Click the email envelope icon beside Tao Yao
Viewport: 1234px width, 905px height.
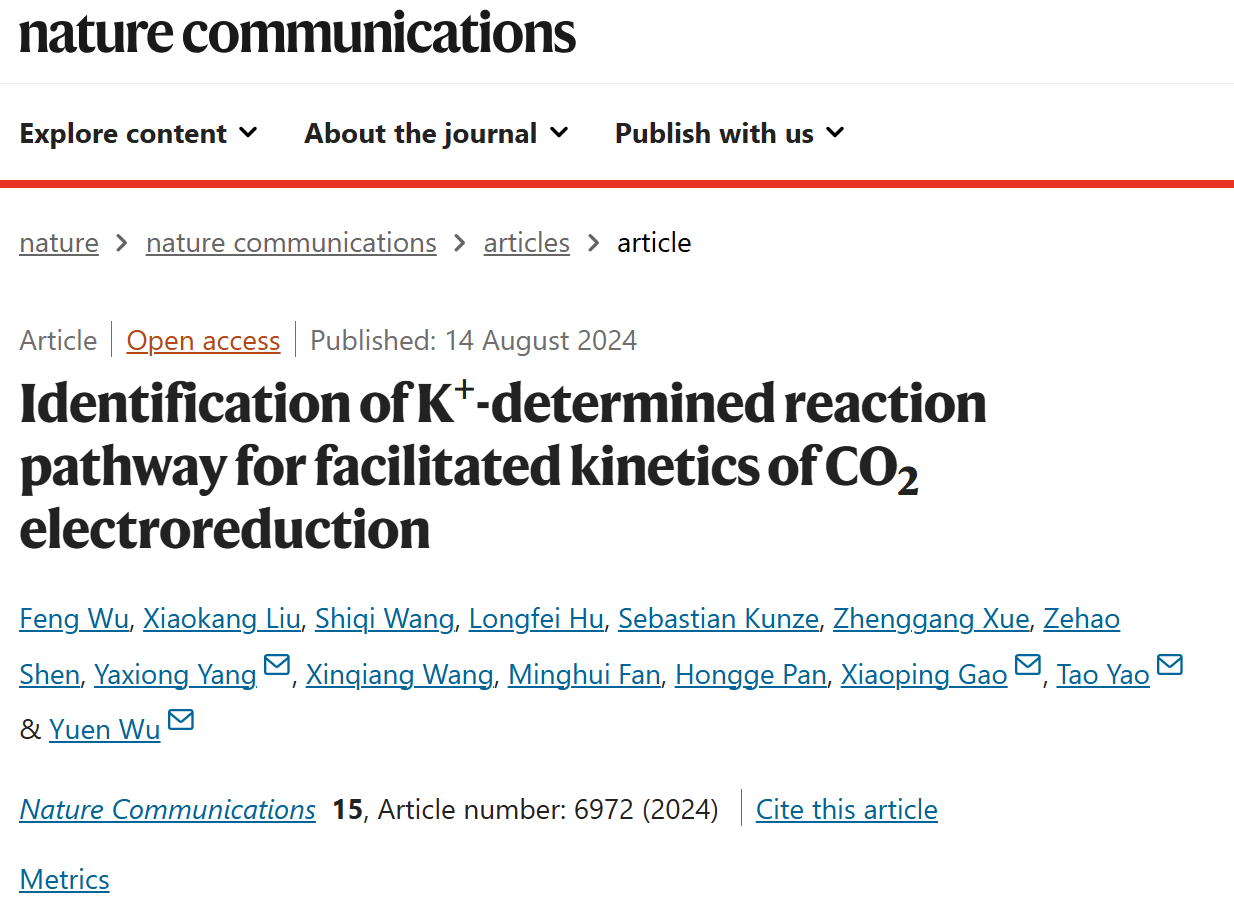1170,665
